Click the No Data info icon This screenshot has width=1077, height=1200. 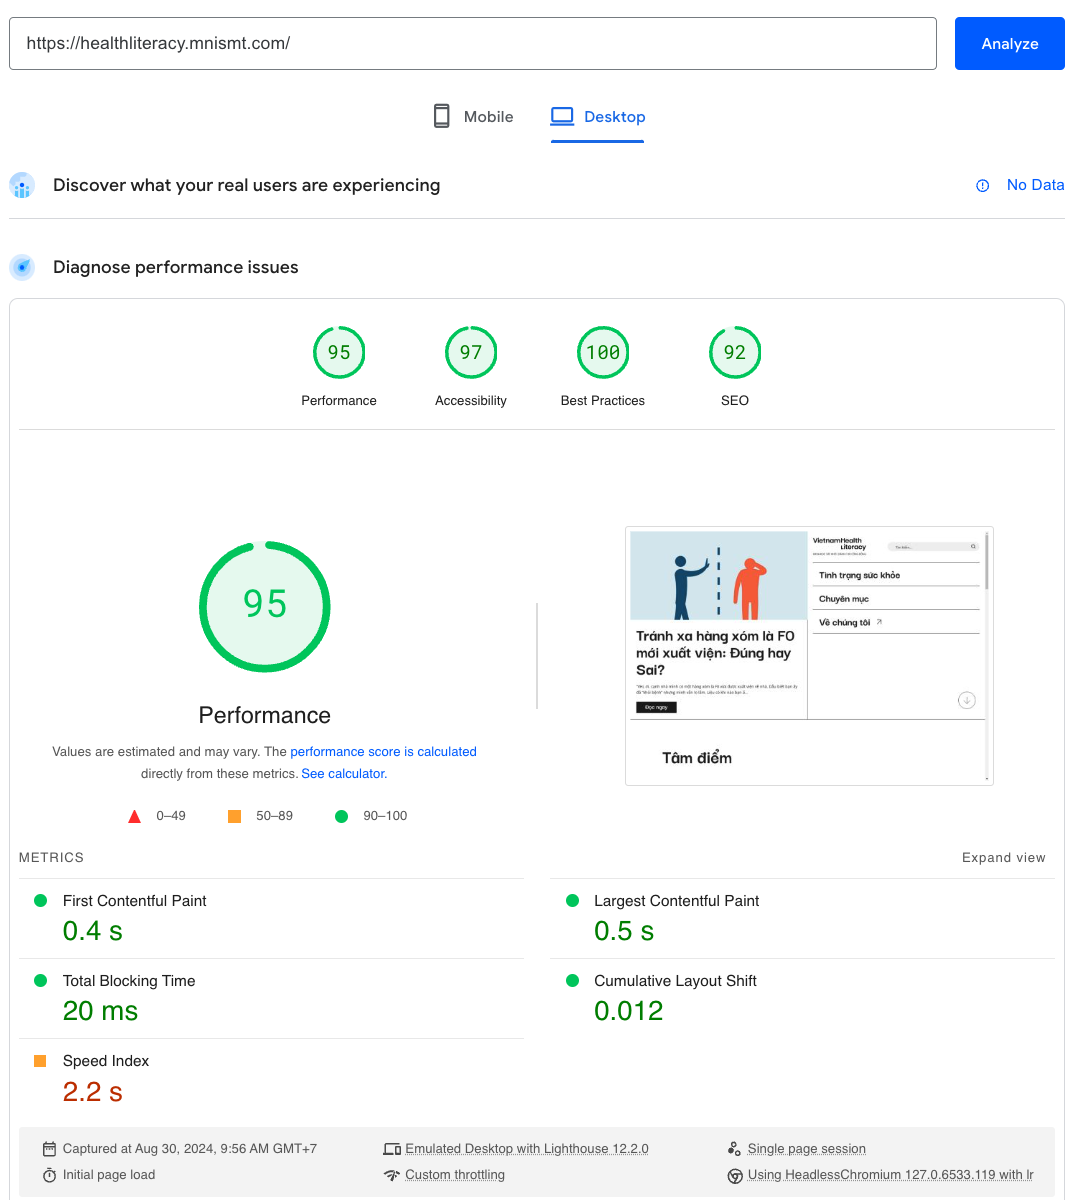point(982,186)
